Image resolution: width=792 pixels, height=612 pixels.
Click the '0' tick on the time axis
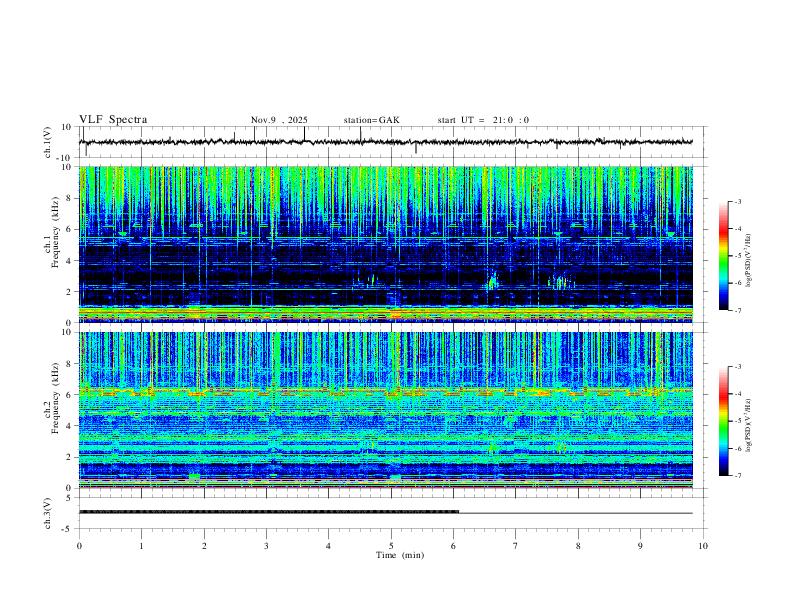(79, 546)
